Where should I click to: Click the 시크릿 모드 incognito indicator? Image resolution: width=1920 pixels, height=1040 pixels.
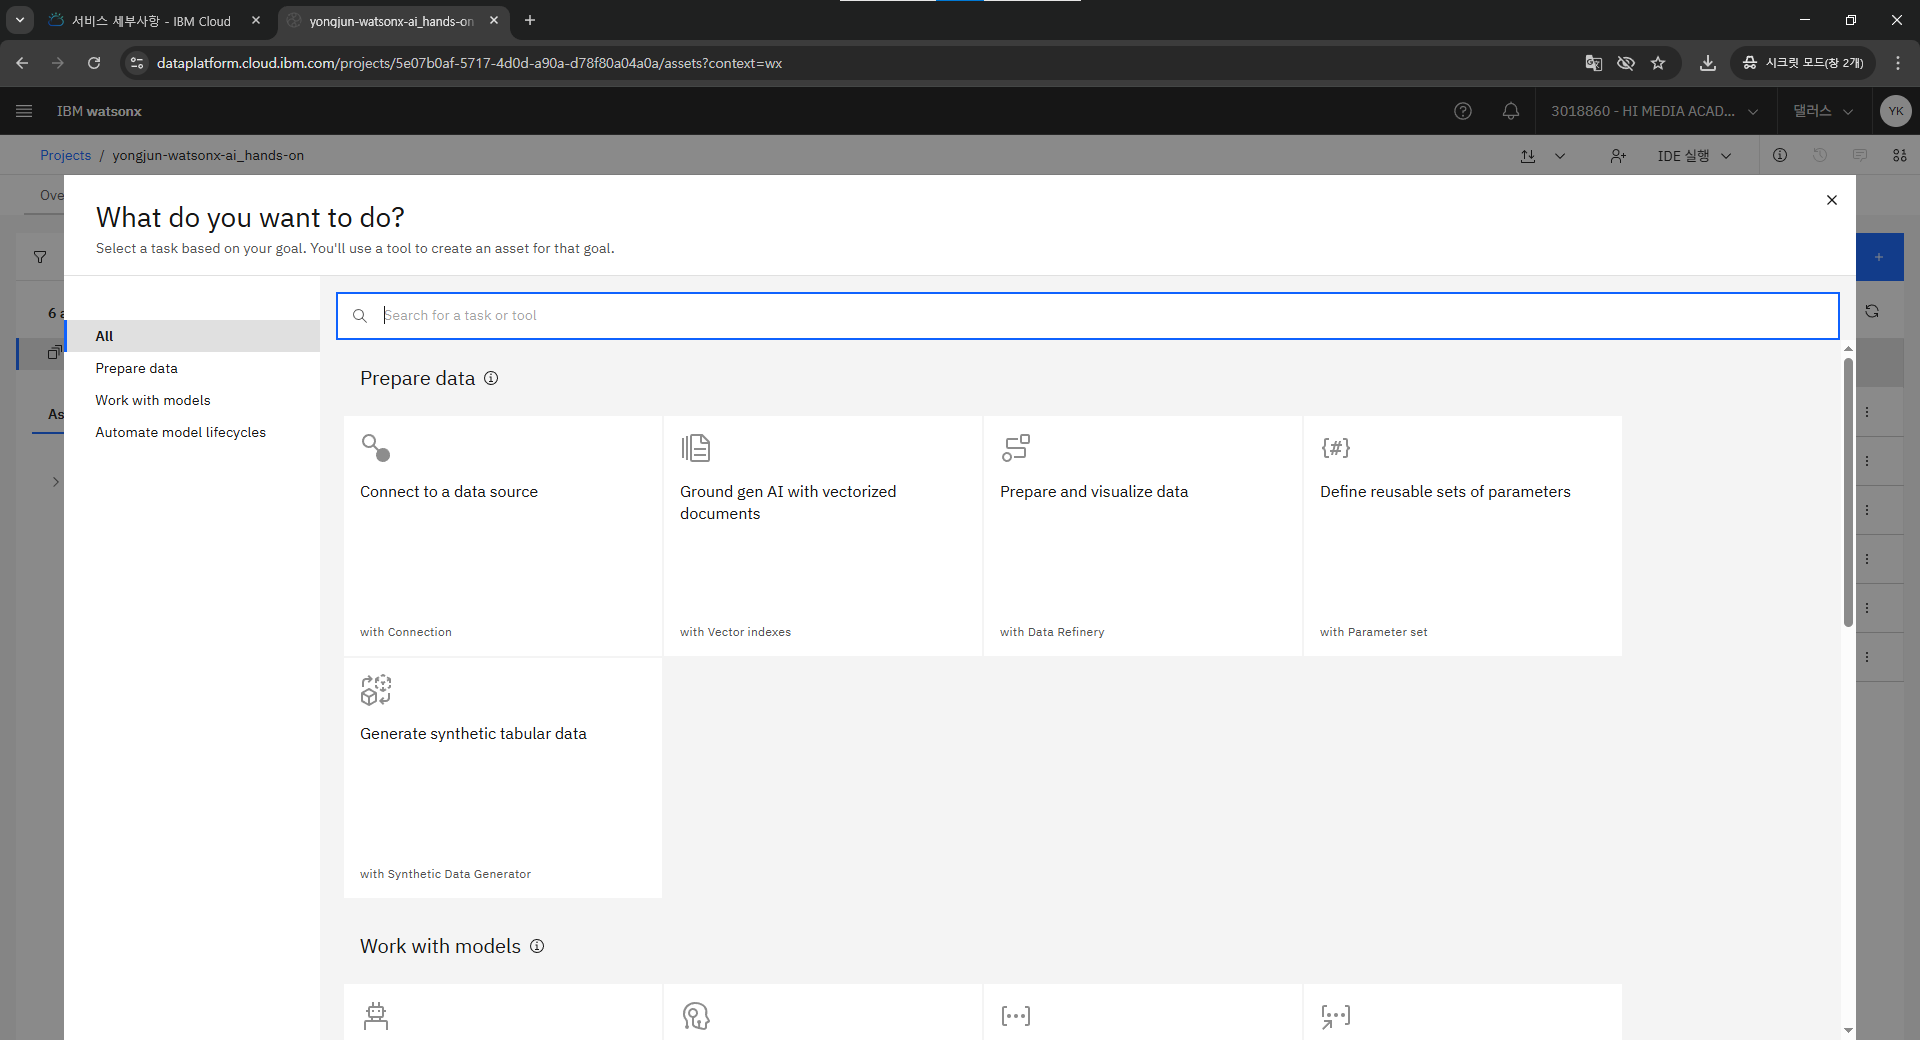click(x=1803, y=63)
